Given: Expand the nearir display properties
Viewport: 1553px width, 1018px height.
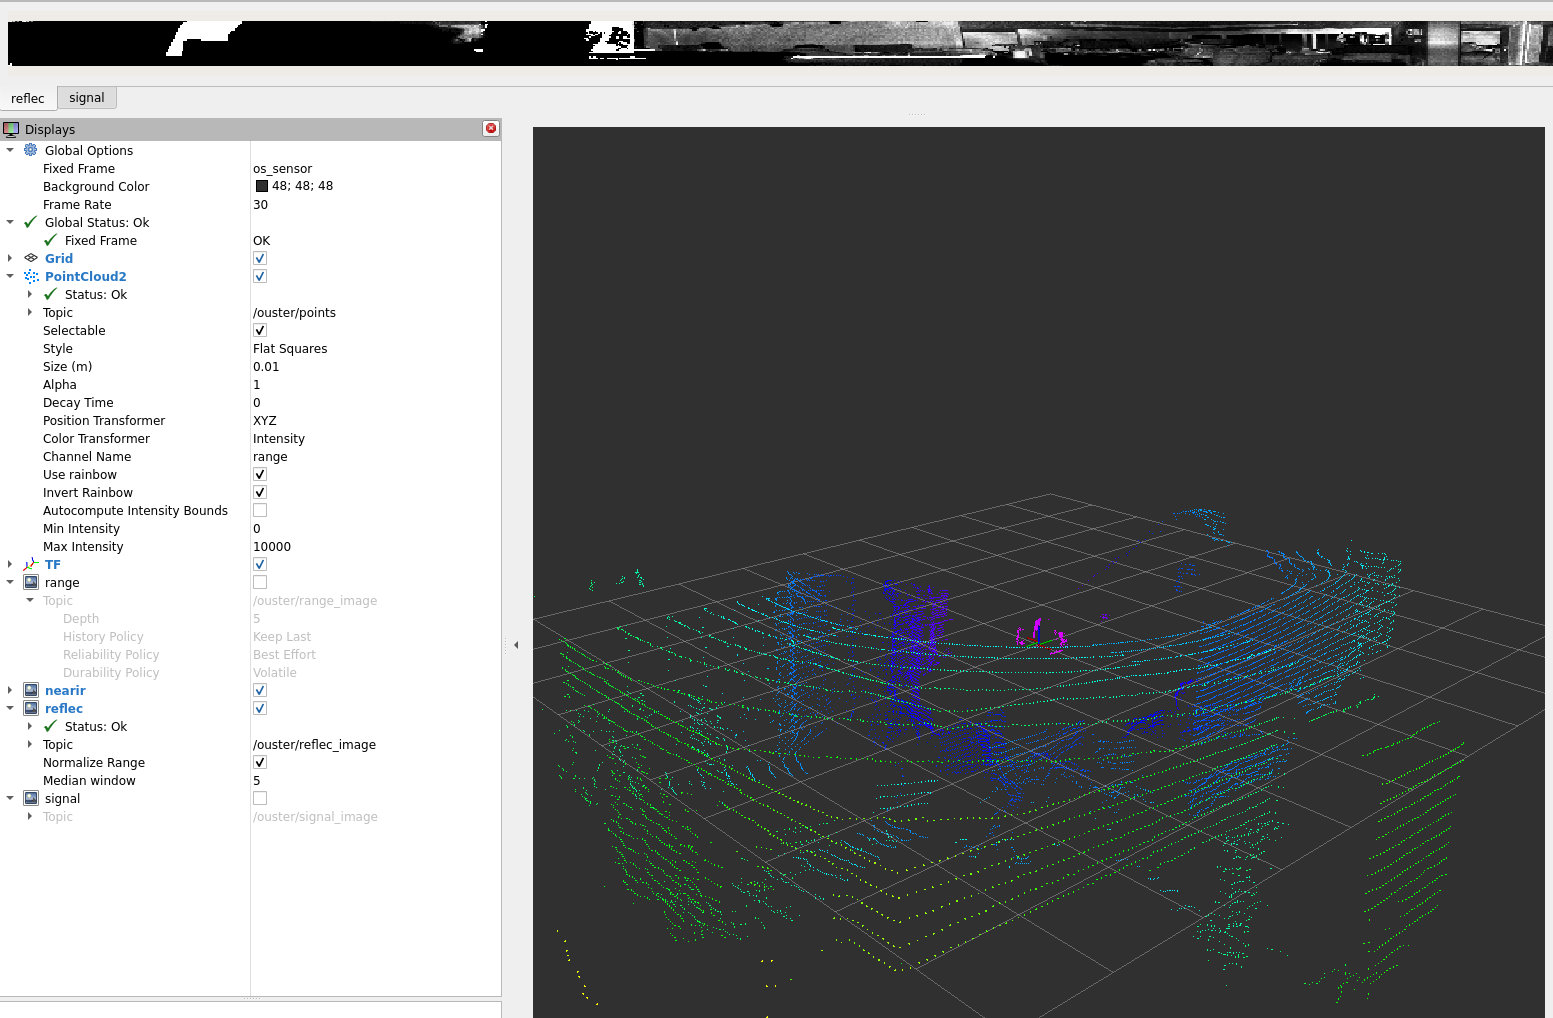Looking at the screenshot, I should [x=10, y=690].
